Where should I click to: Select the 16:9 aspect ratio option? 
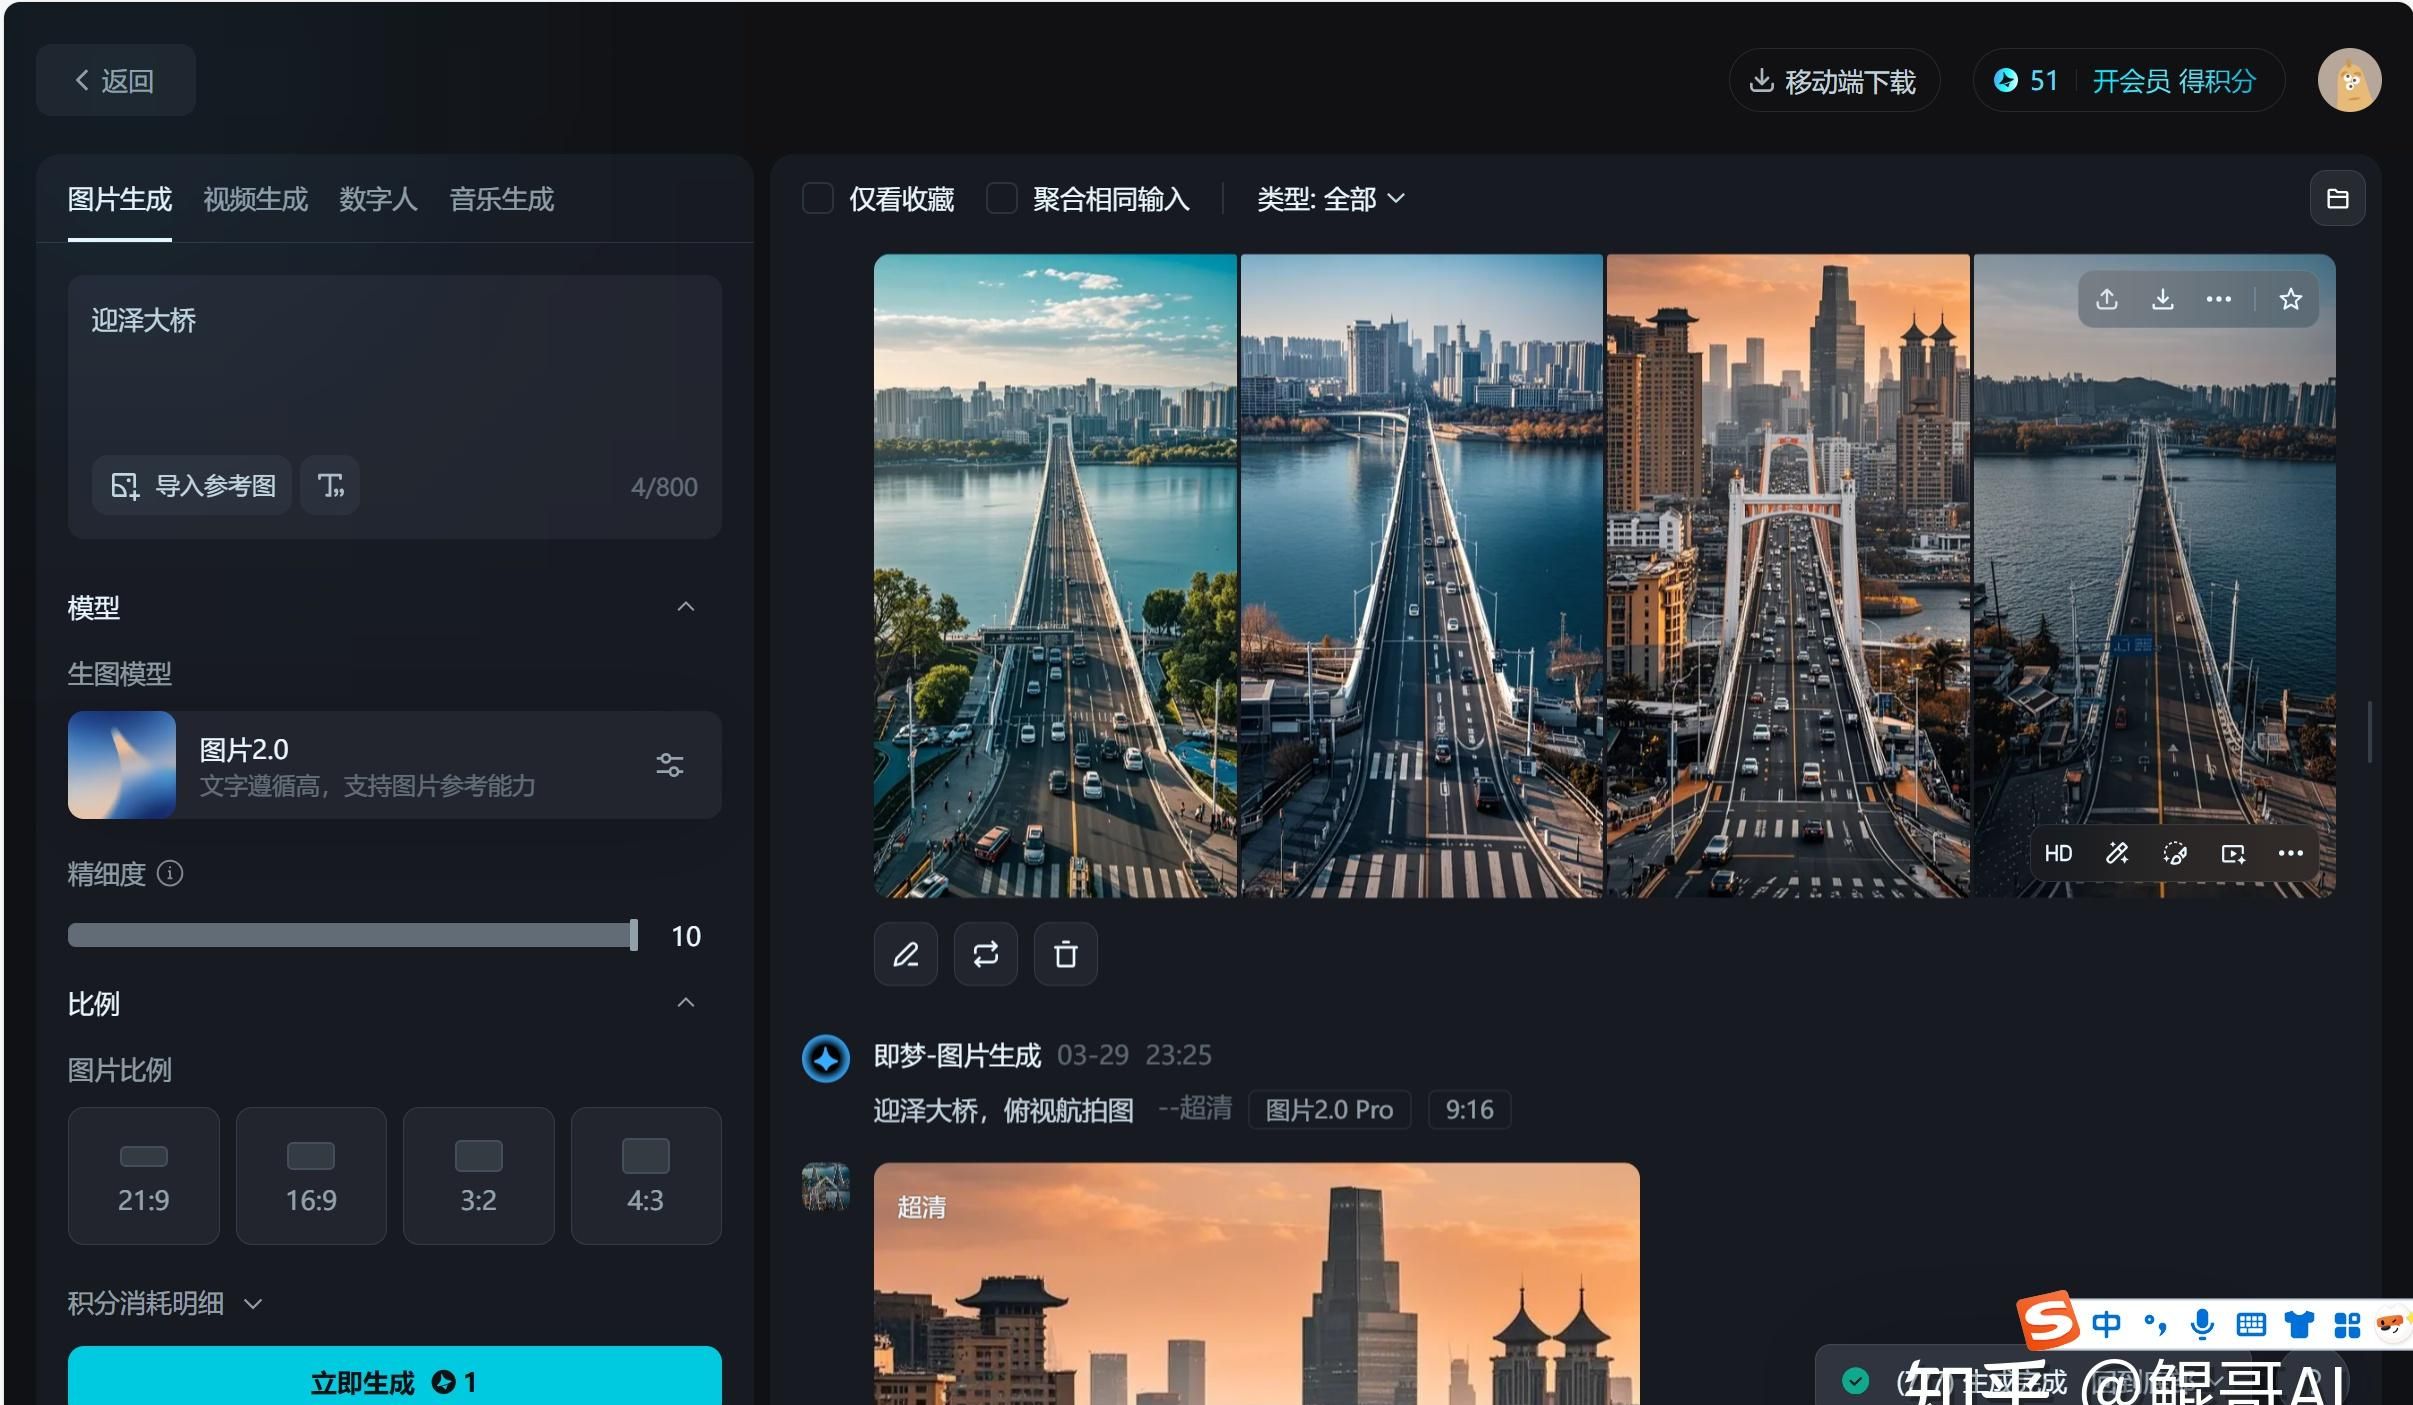click(x=311, y=1175)
